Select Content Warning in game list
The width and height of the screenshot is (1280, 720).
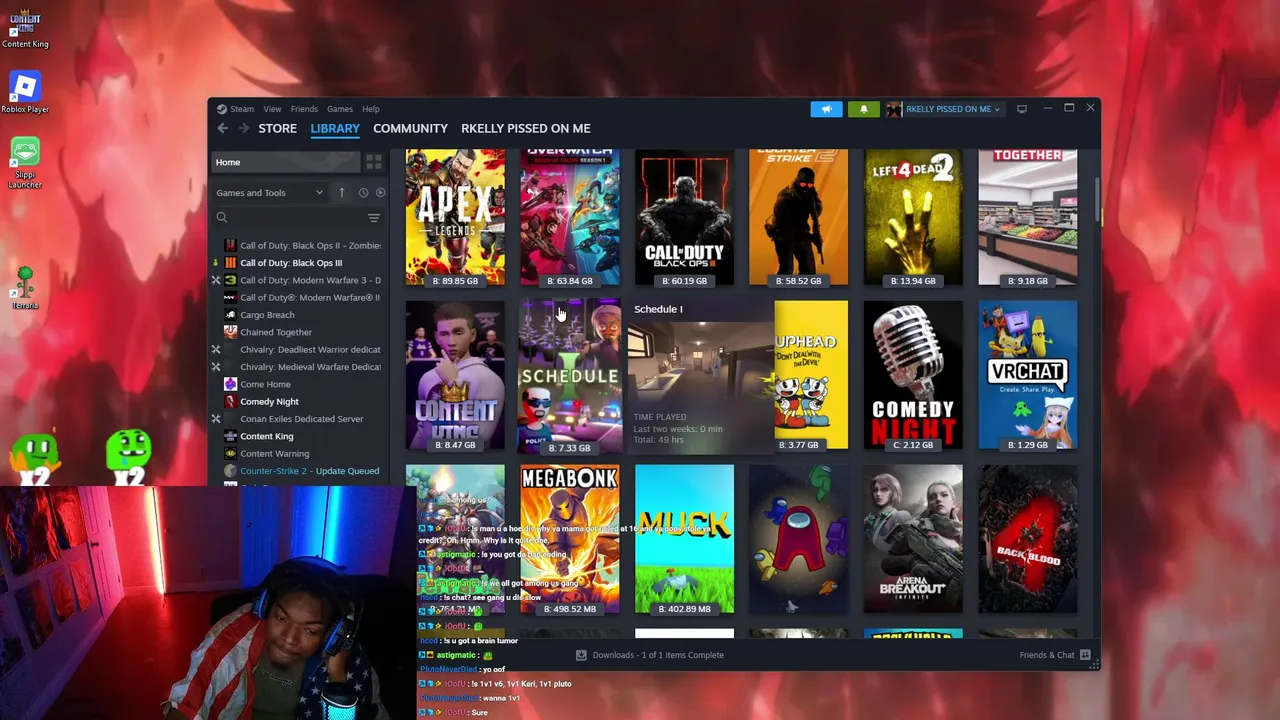tap(300, 453)
